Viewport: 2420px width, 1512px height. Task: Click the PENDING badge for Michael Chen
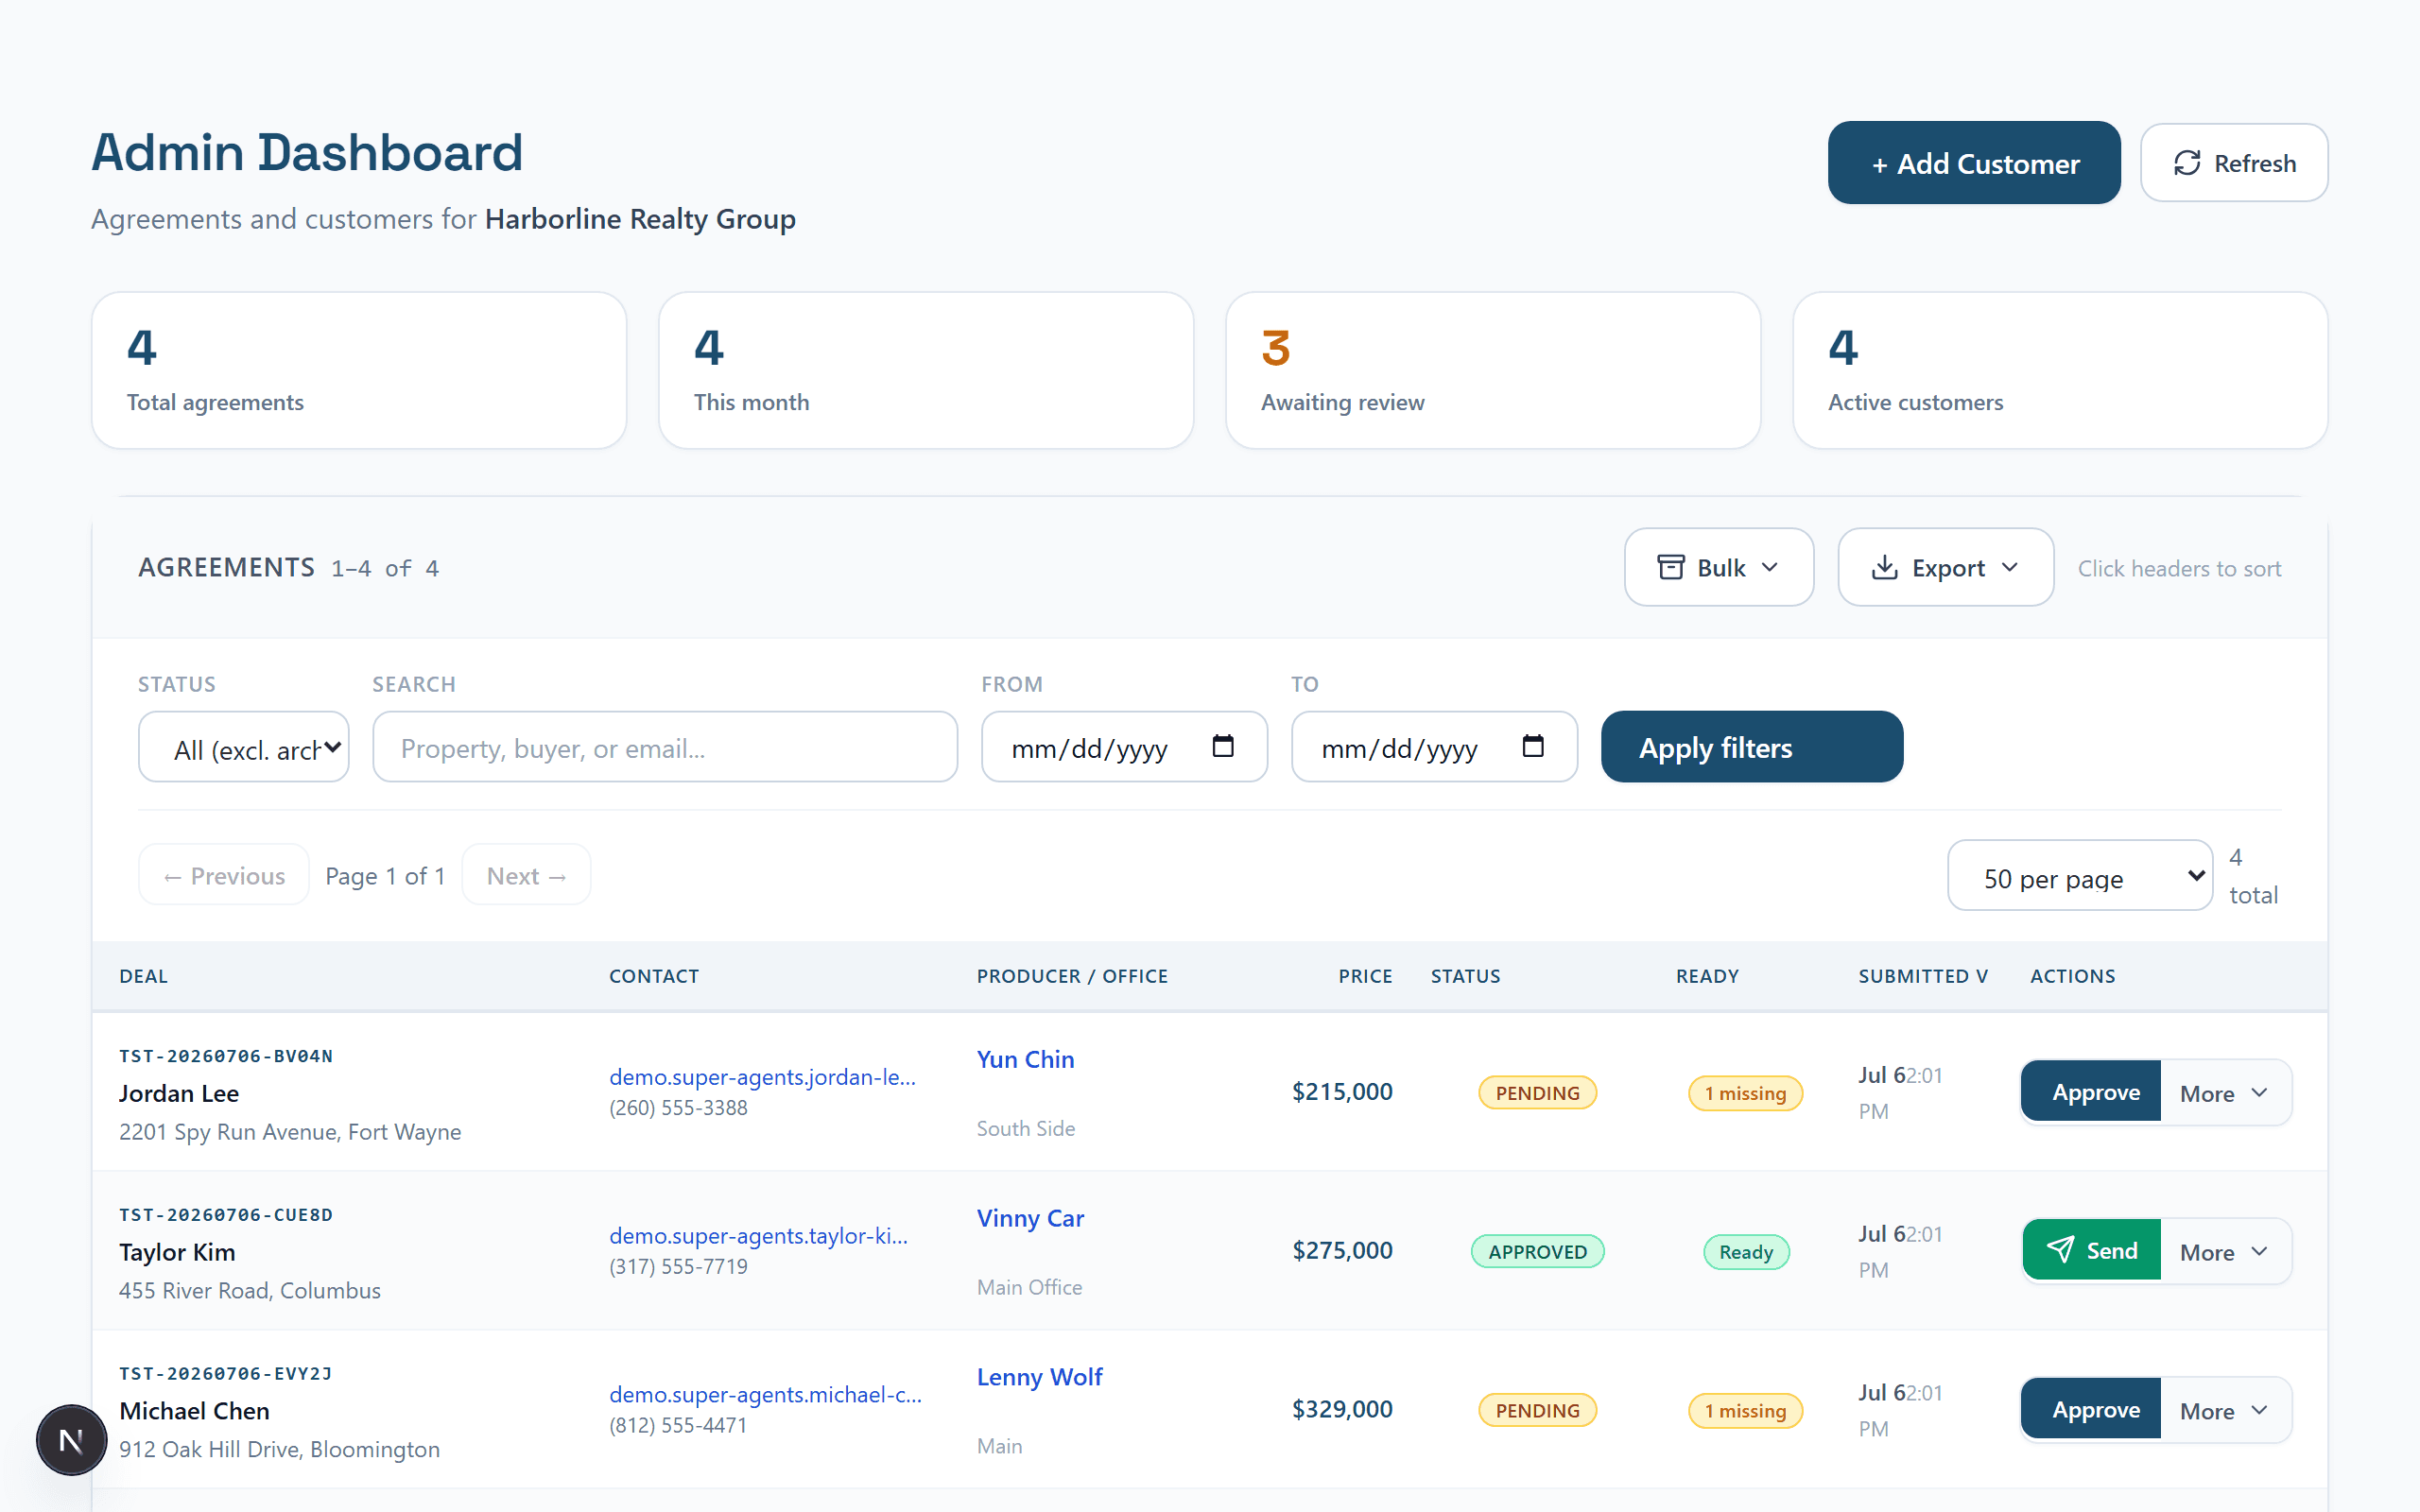1537,1410
